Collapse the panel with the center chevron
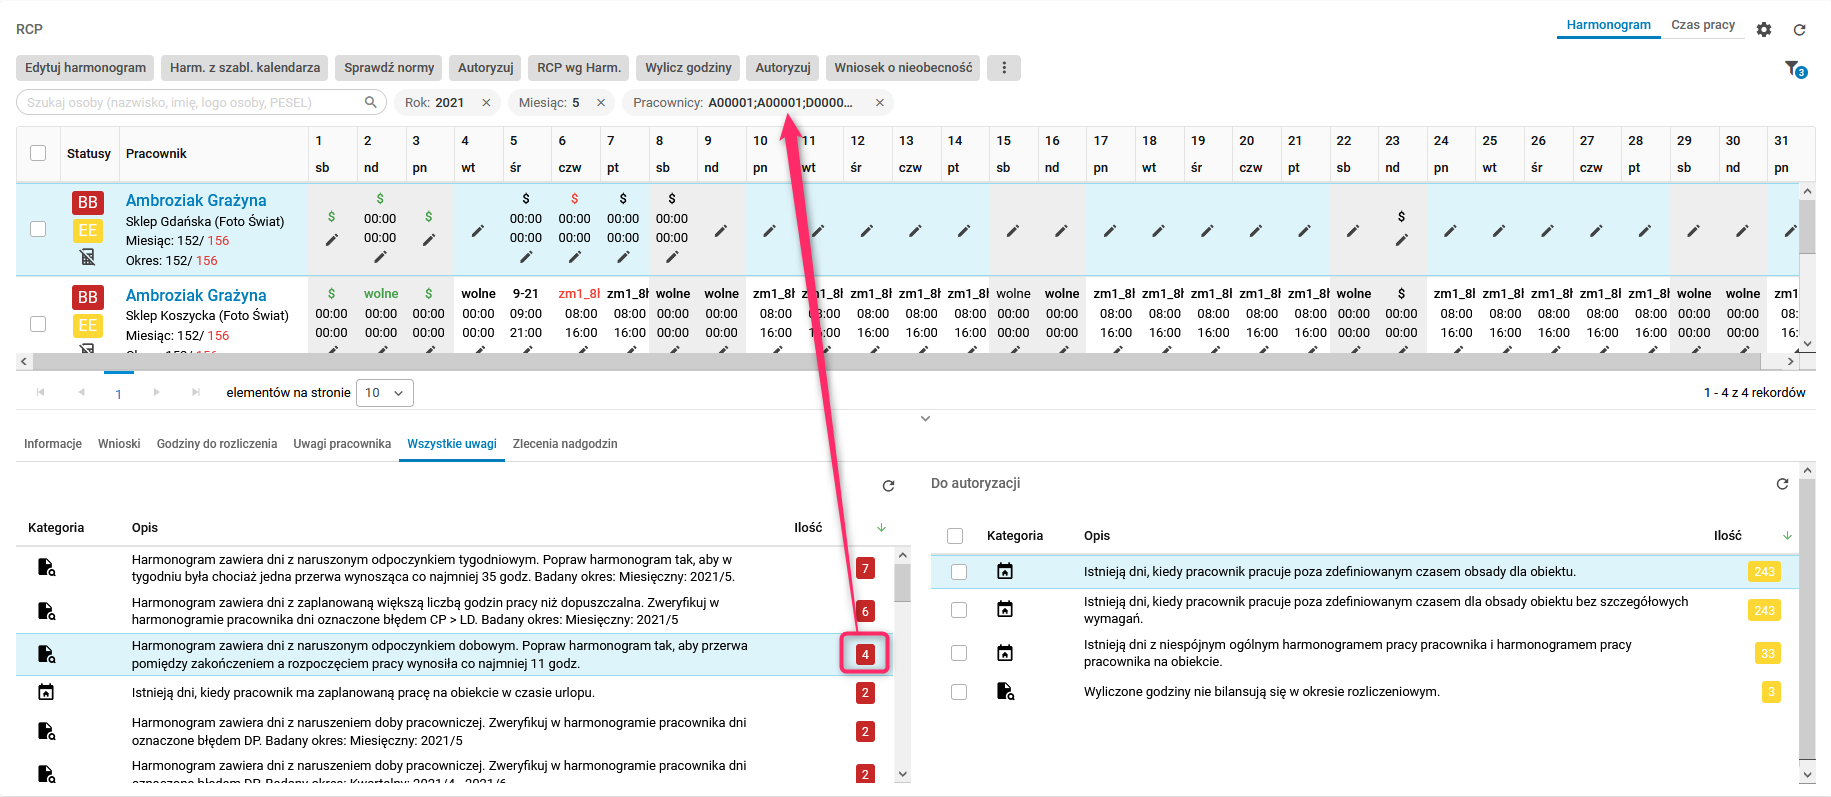 tap(926, 419)
